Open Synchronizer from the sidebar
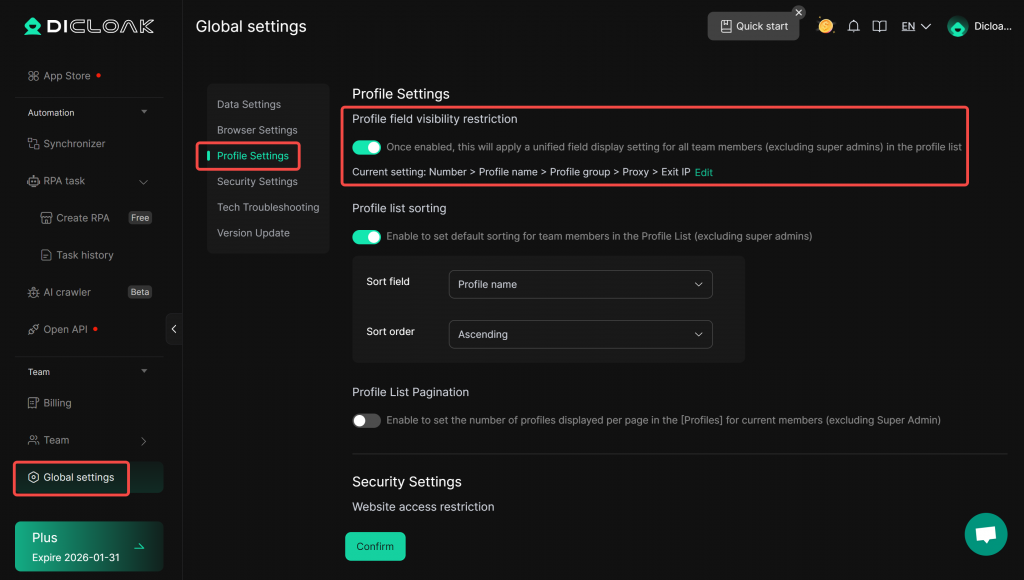 coord(74,144)
